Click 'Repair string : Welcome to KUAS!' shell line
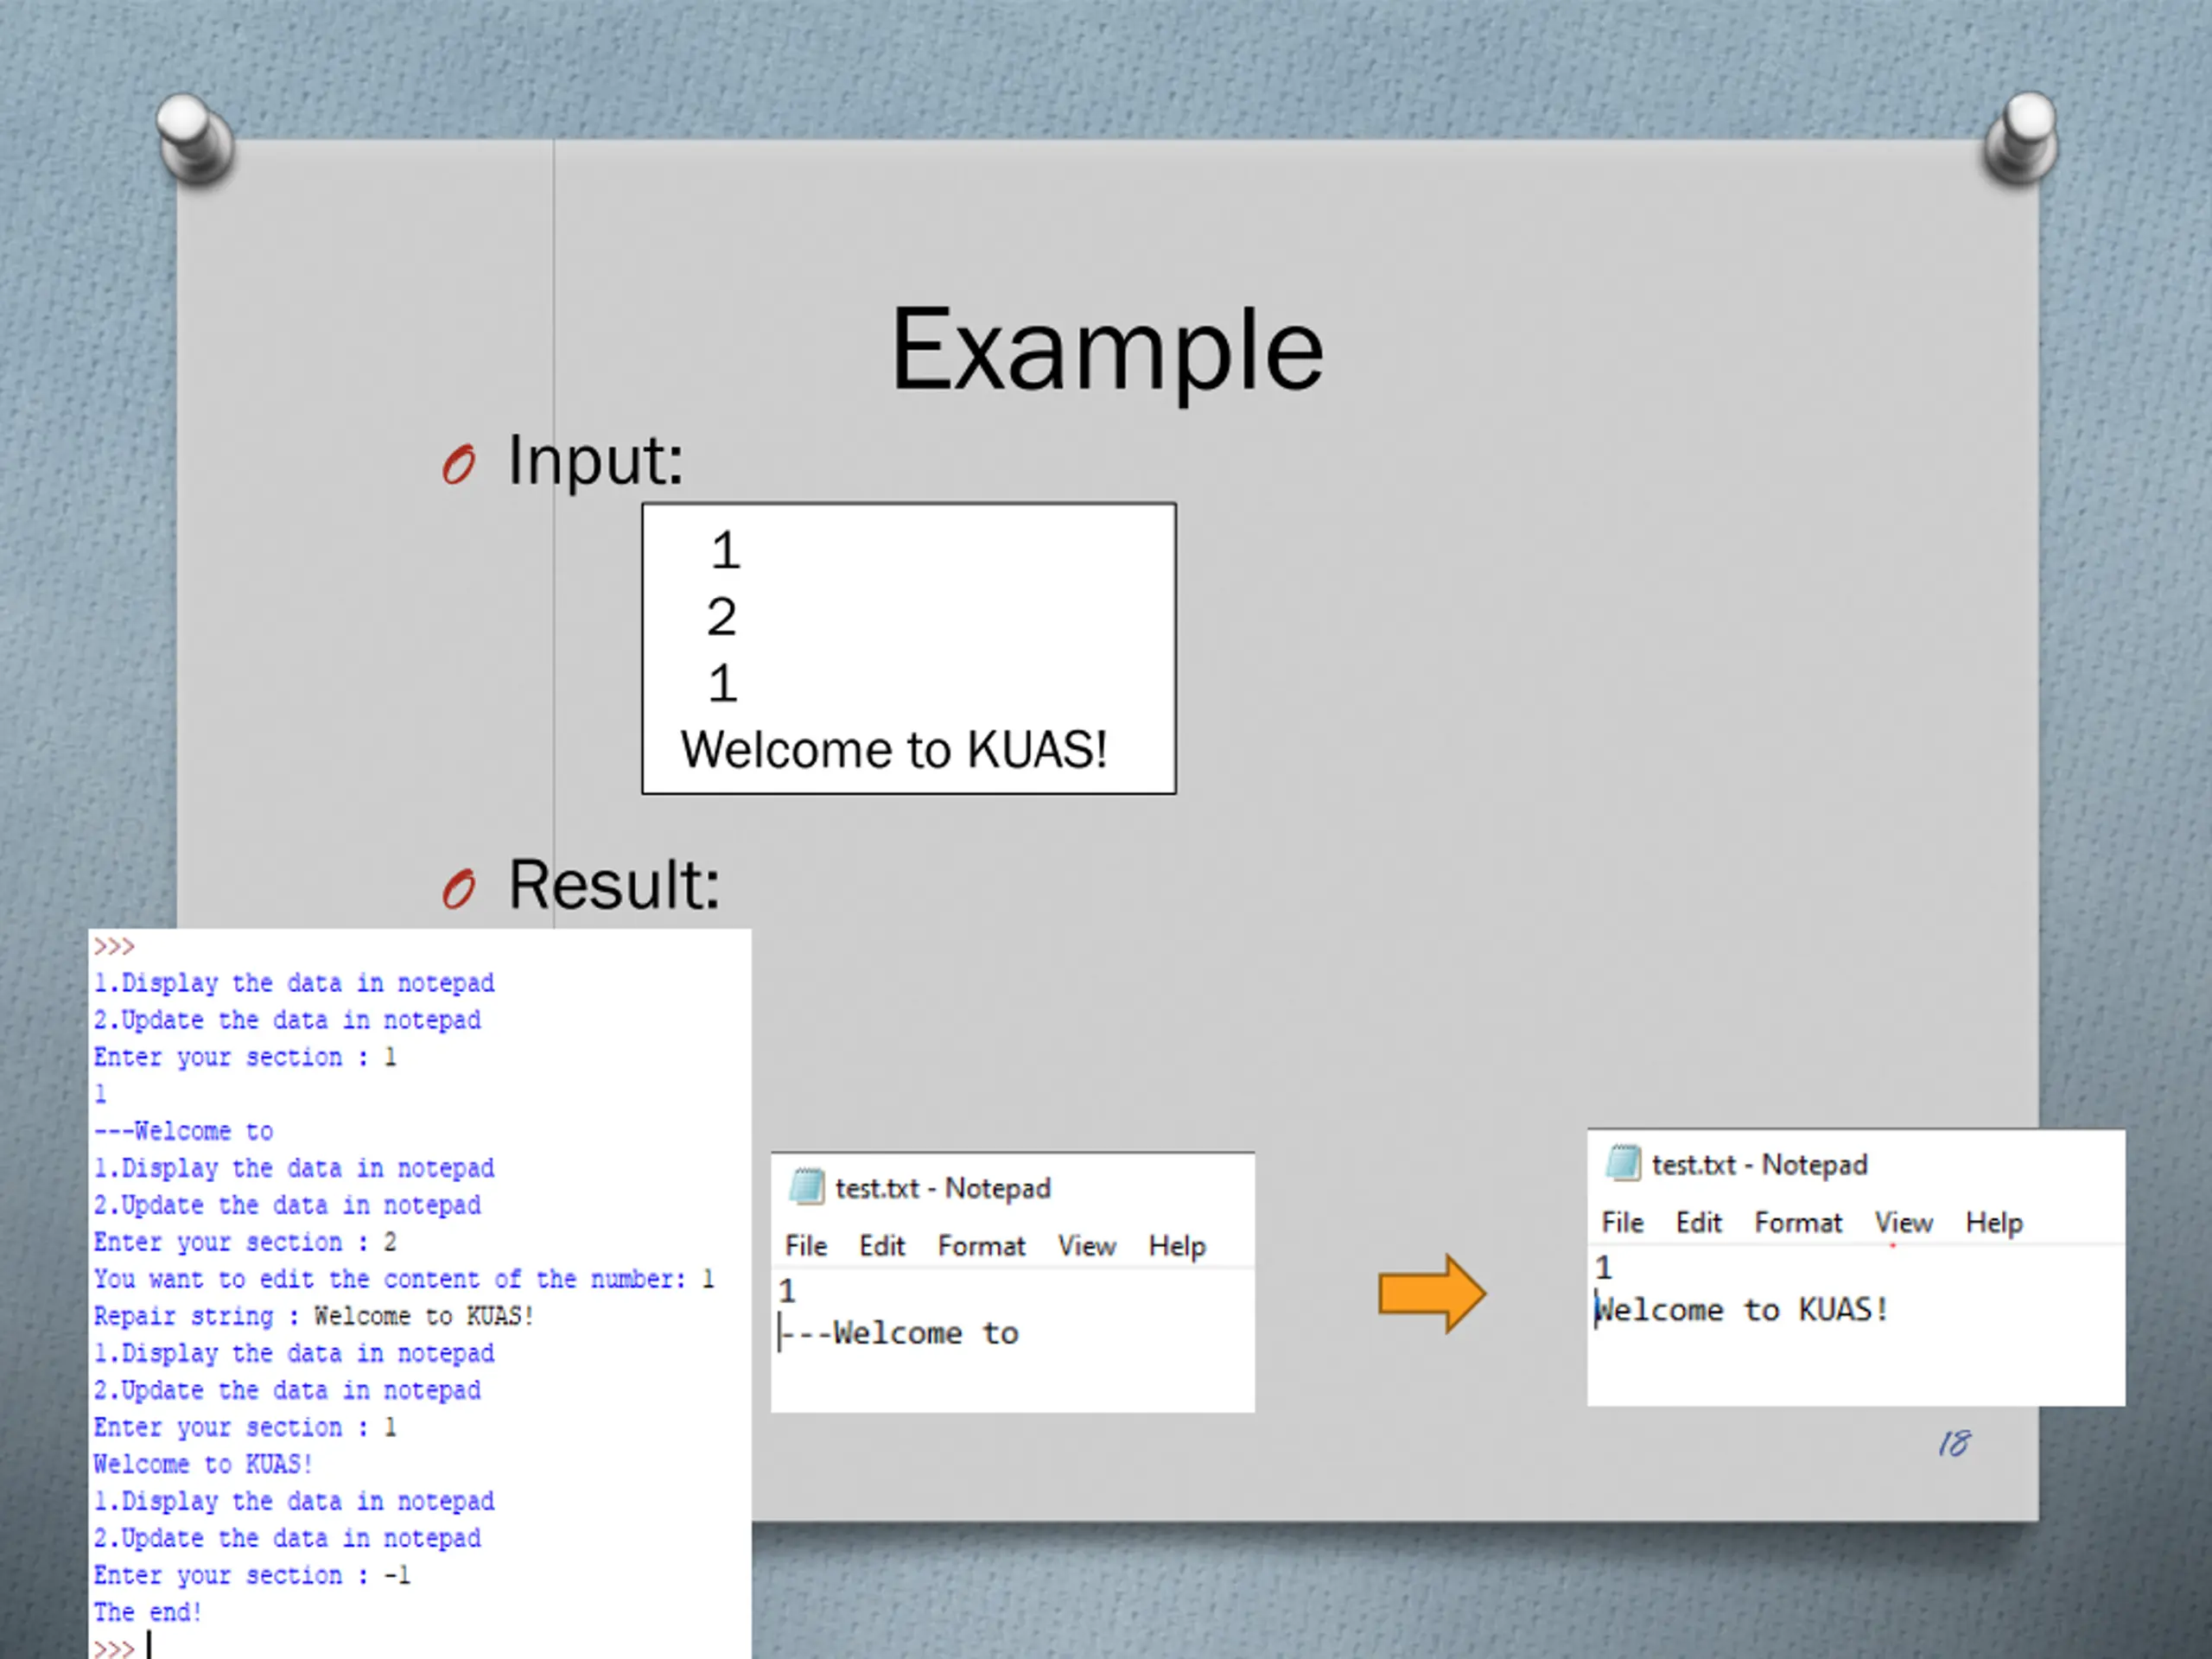Screen dimensions: 2212x1659 (314, 1316)
